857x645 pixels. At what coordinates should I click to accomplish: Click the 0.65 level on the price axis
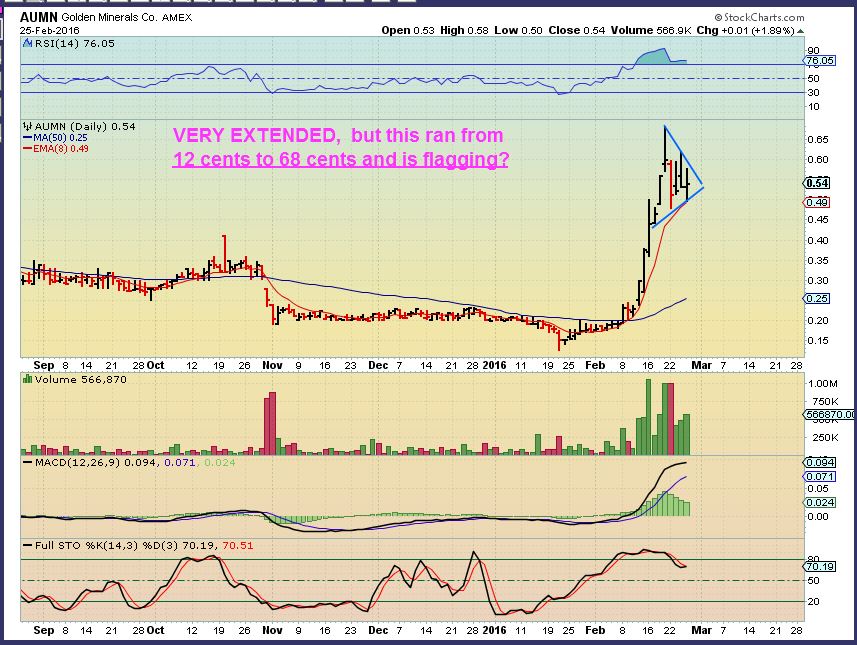pyautogui.click(x=817, y=139)
